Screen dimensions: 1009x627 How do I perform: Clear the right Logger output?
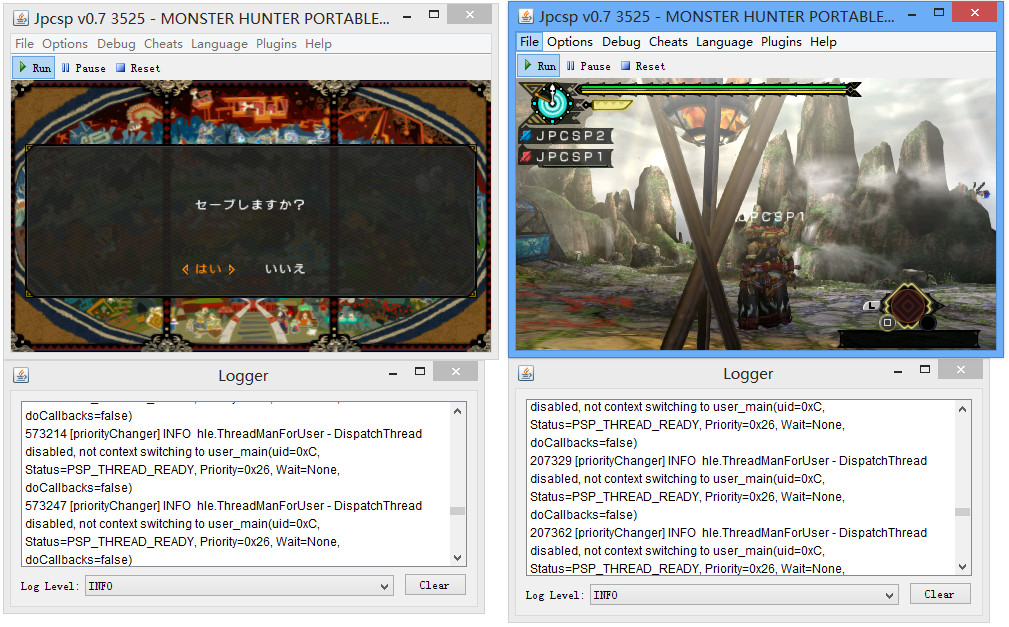click(939, 594)
